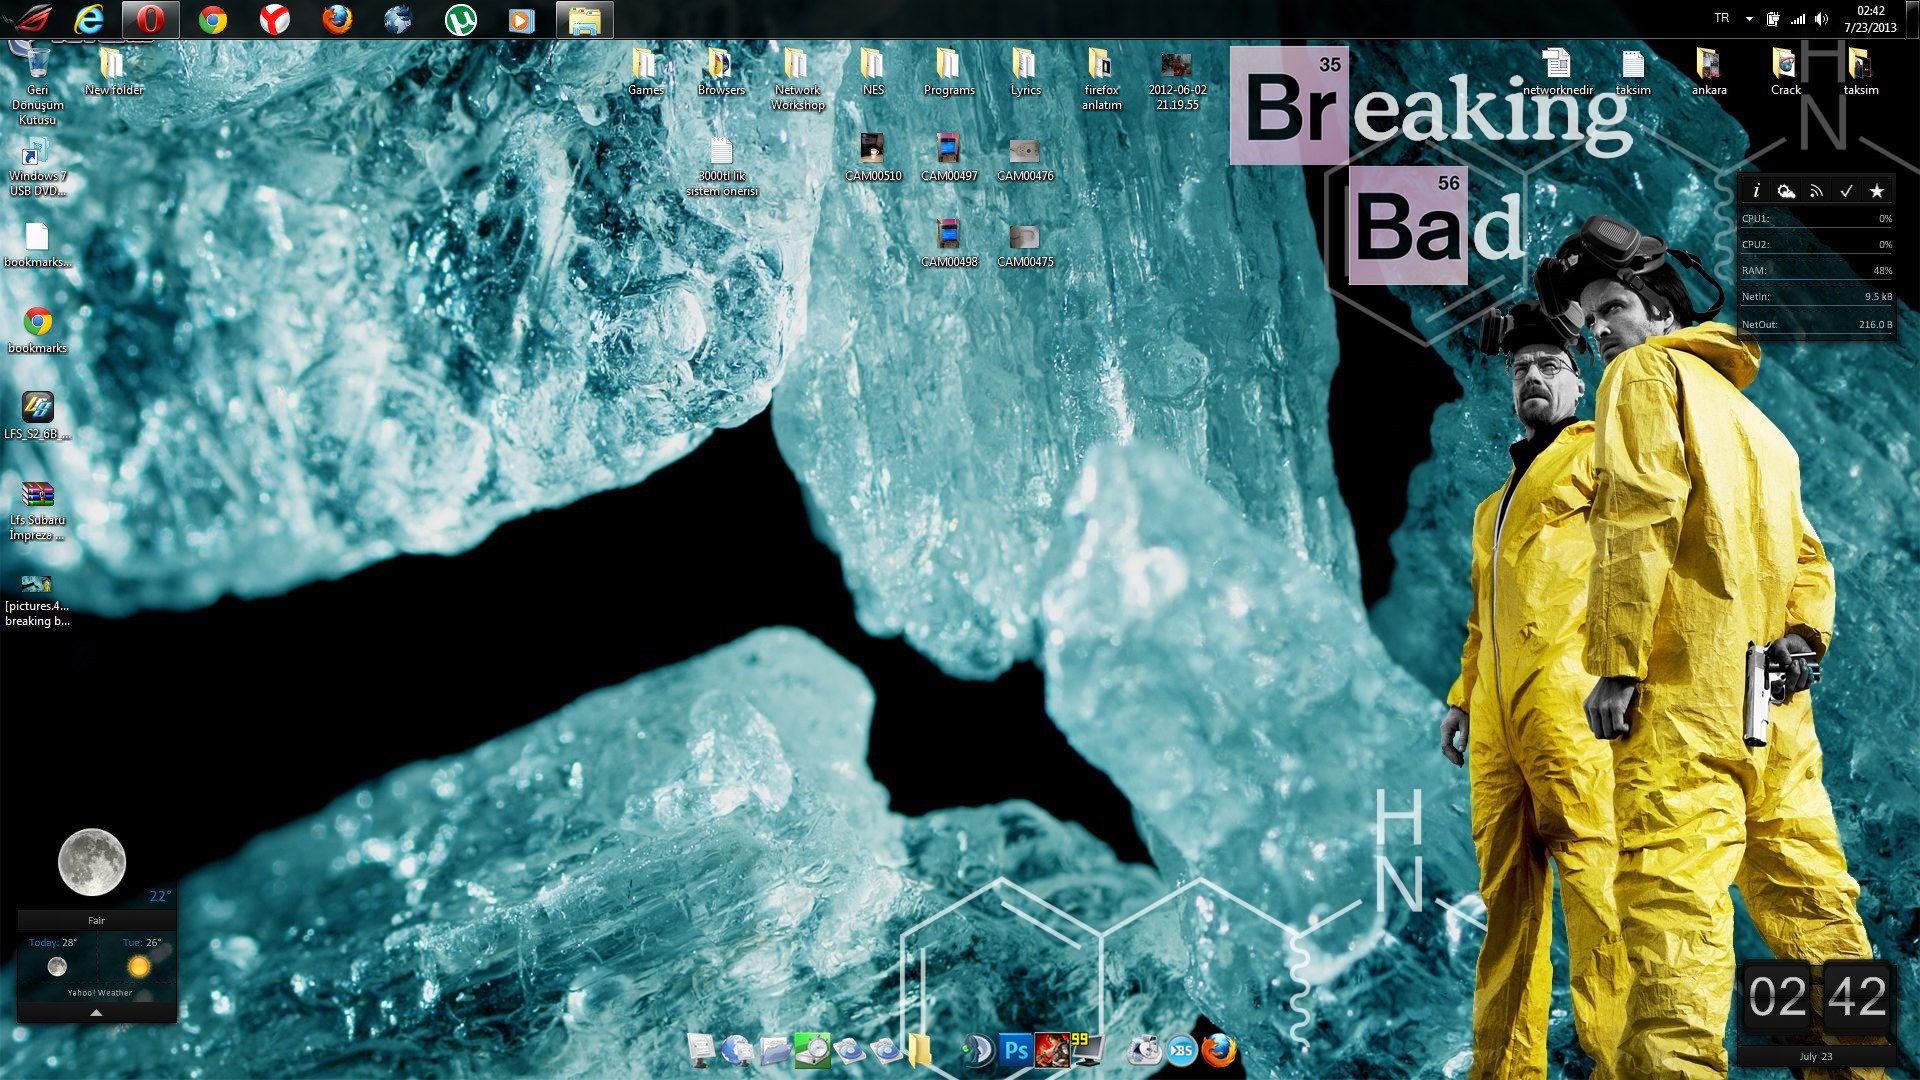Viewport: 1920px width, 1080px height.
Task: Select Windows 7 USB DVD shortcut
Action: tap(37, 168)
